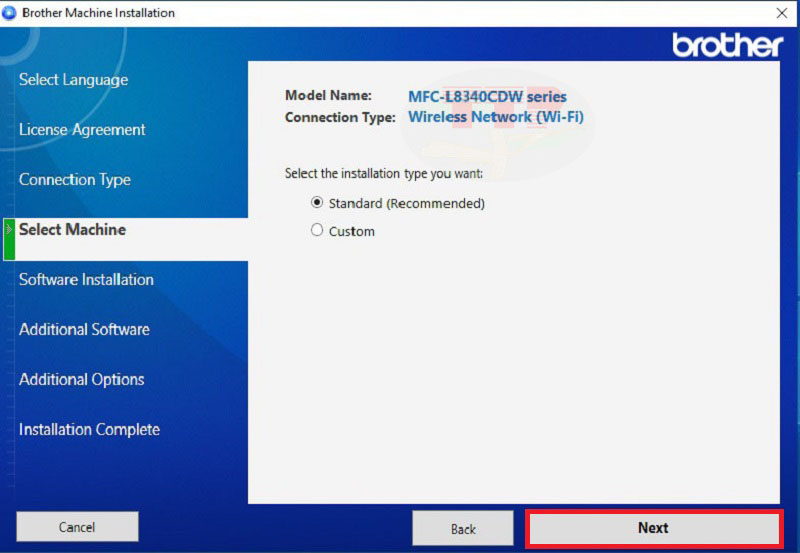
Task: Click the highlighted Select Machine step
Action: point(73,230)
